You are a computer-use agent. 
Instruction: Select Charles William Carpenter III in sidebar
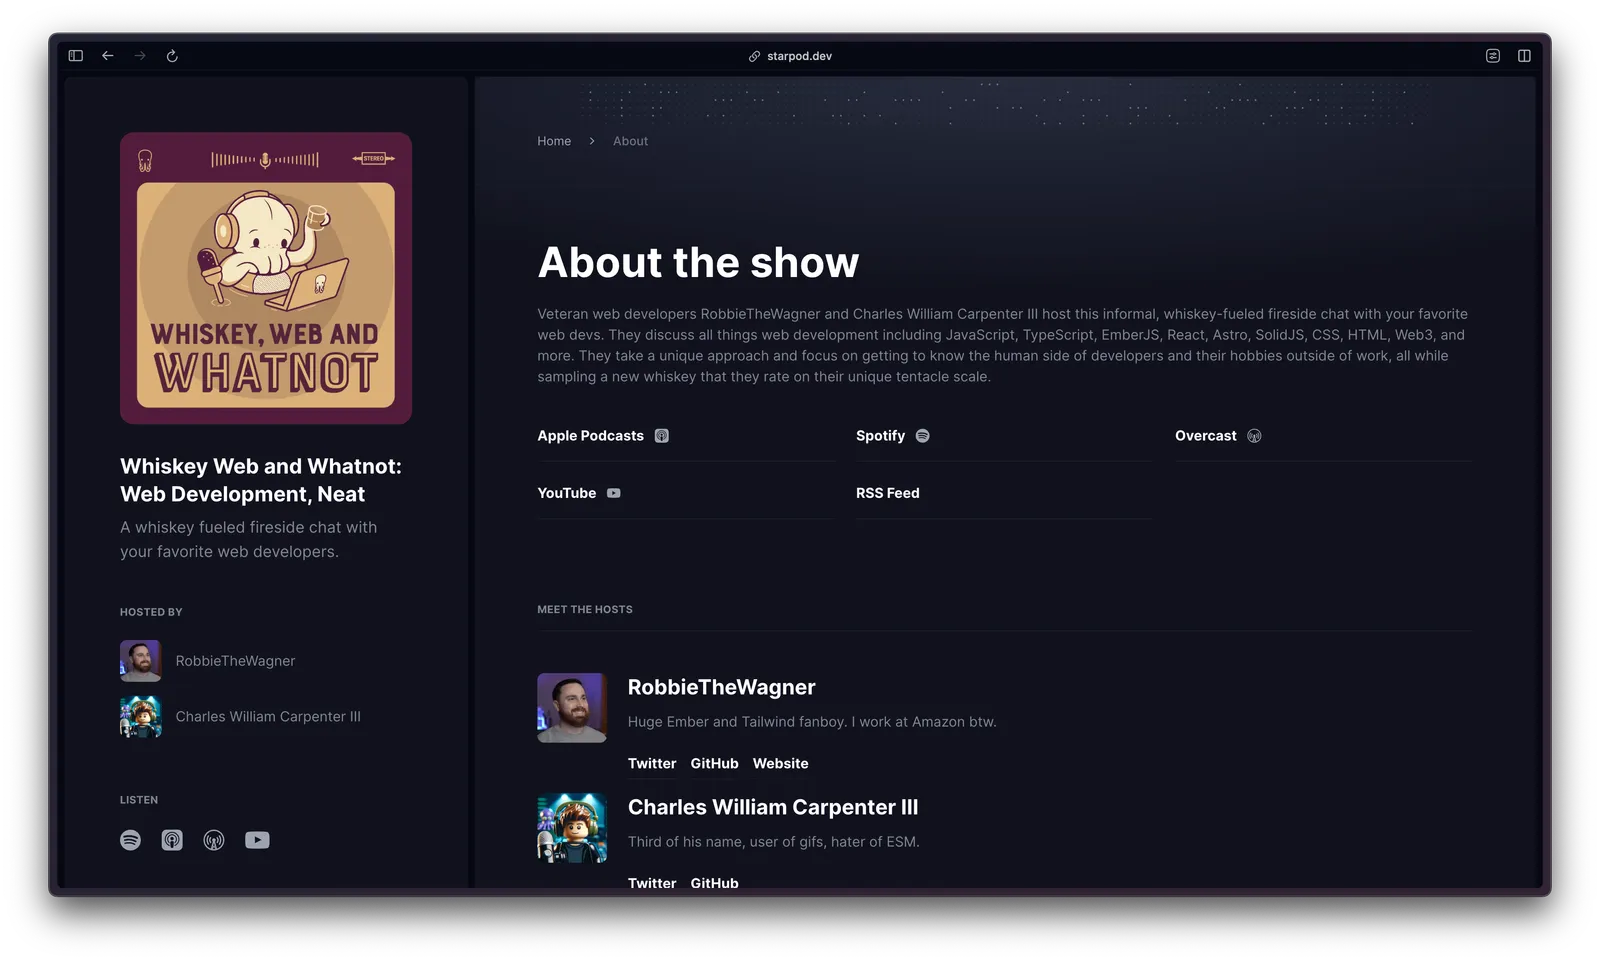point(267,717)
